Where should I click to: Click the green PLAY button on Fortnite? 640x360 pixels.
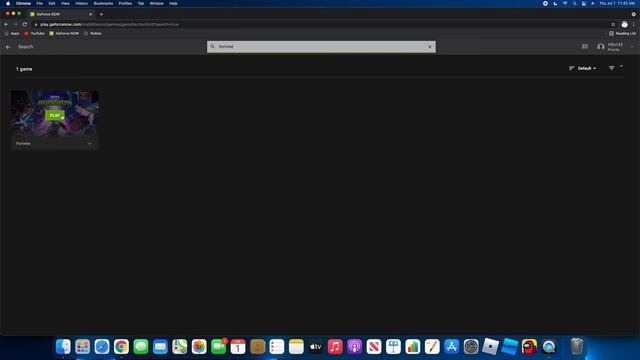55,116
